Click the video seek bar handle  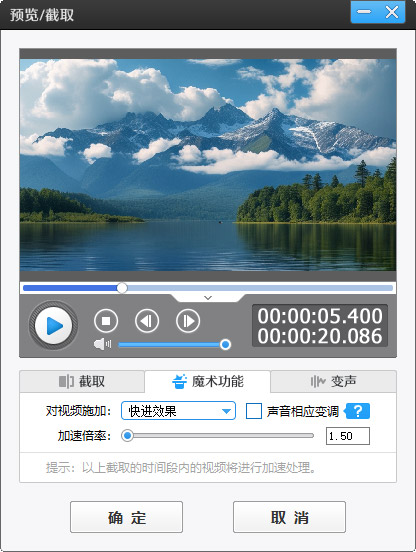[122, 288]
